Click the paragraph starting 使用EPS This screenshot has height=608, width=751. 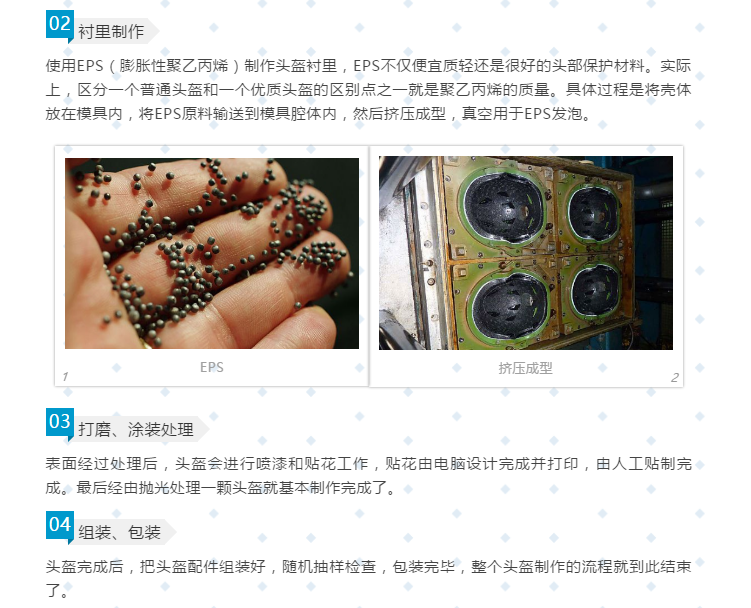(368, 90)
